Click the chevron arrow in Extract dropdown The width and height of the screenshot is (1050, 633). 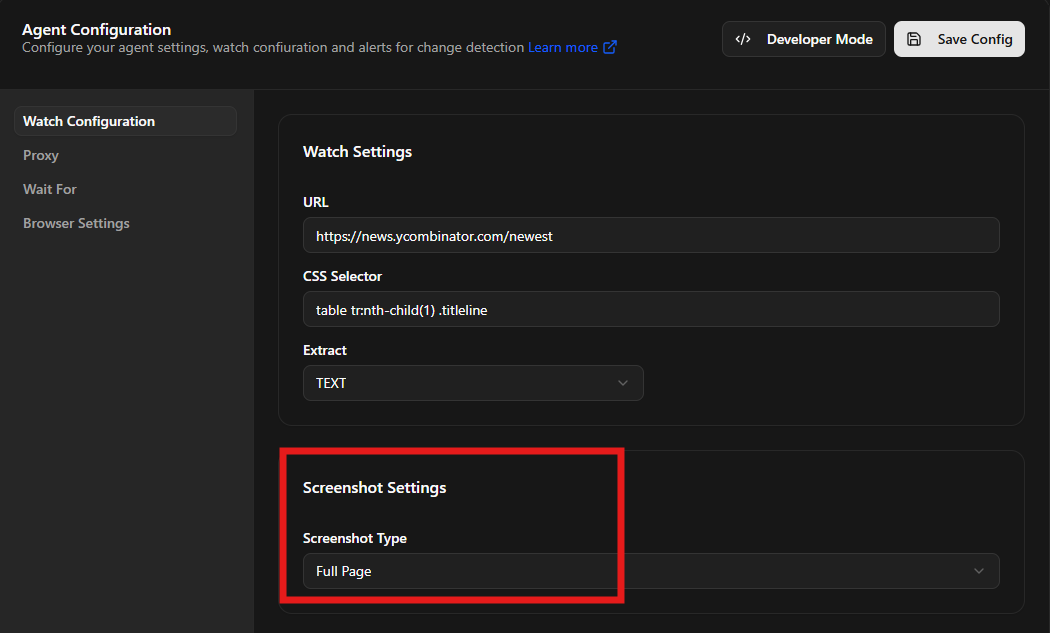pyautogui.click(x=623, y=383)
